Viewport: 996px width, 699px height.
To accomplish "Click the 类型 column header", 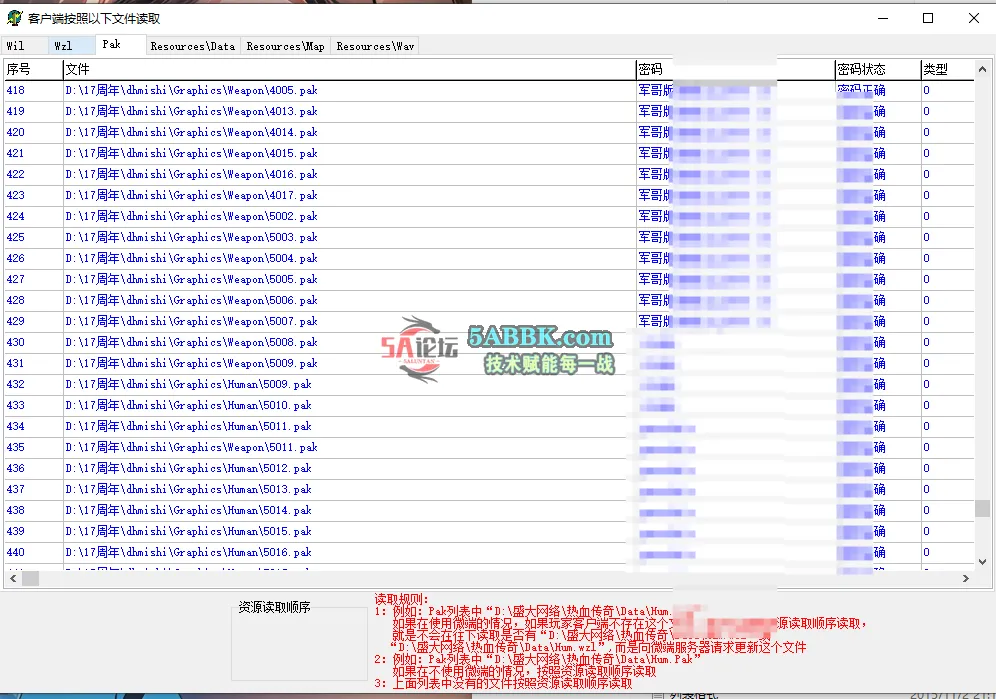I will (947, 69).
